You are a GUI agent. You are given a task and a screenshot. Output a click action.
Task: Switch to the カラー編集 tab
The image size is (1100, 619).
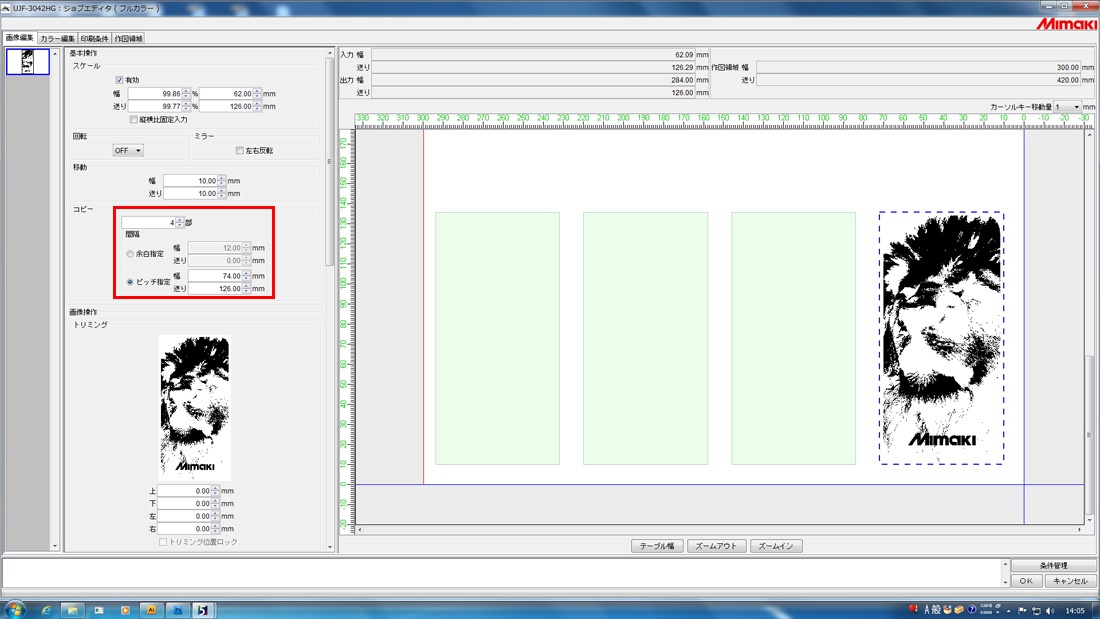point(57,38)
